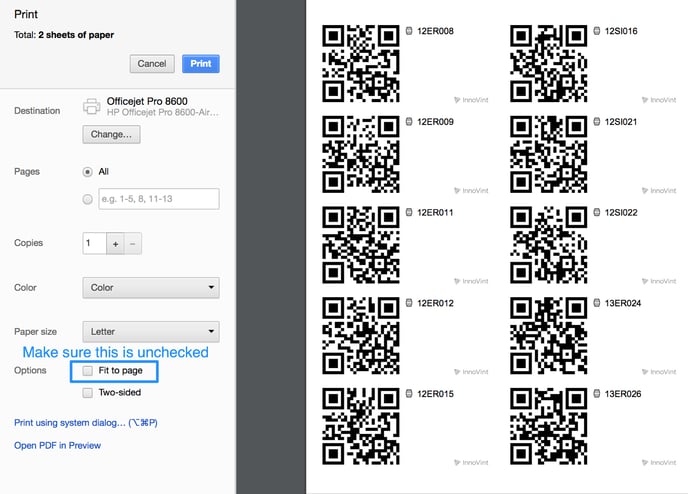Screen dimensions: 688x494
Task: Click the Officejet Pro 8600 destination name
Action: point(147,101)
